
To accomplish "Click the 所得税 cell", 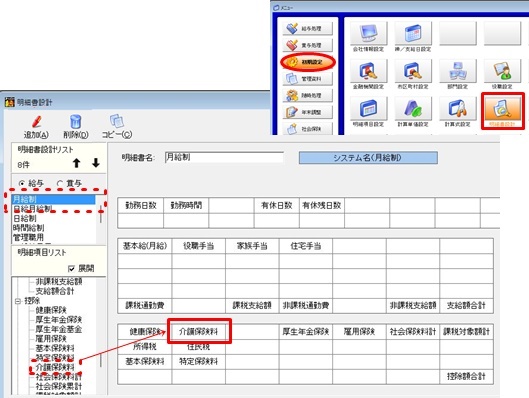I will pos(145,347).
